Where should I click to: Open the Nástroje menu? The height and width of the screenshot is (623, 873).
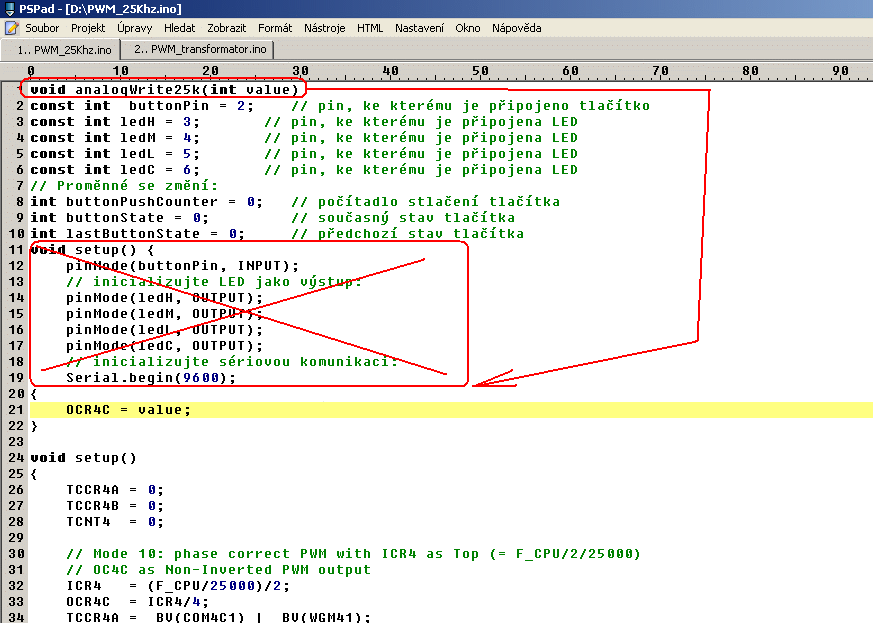[325, 28]
